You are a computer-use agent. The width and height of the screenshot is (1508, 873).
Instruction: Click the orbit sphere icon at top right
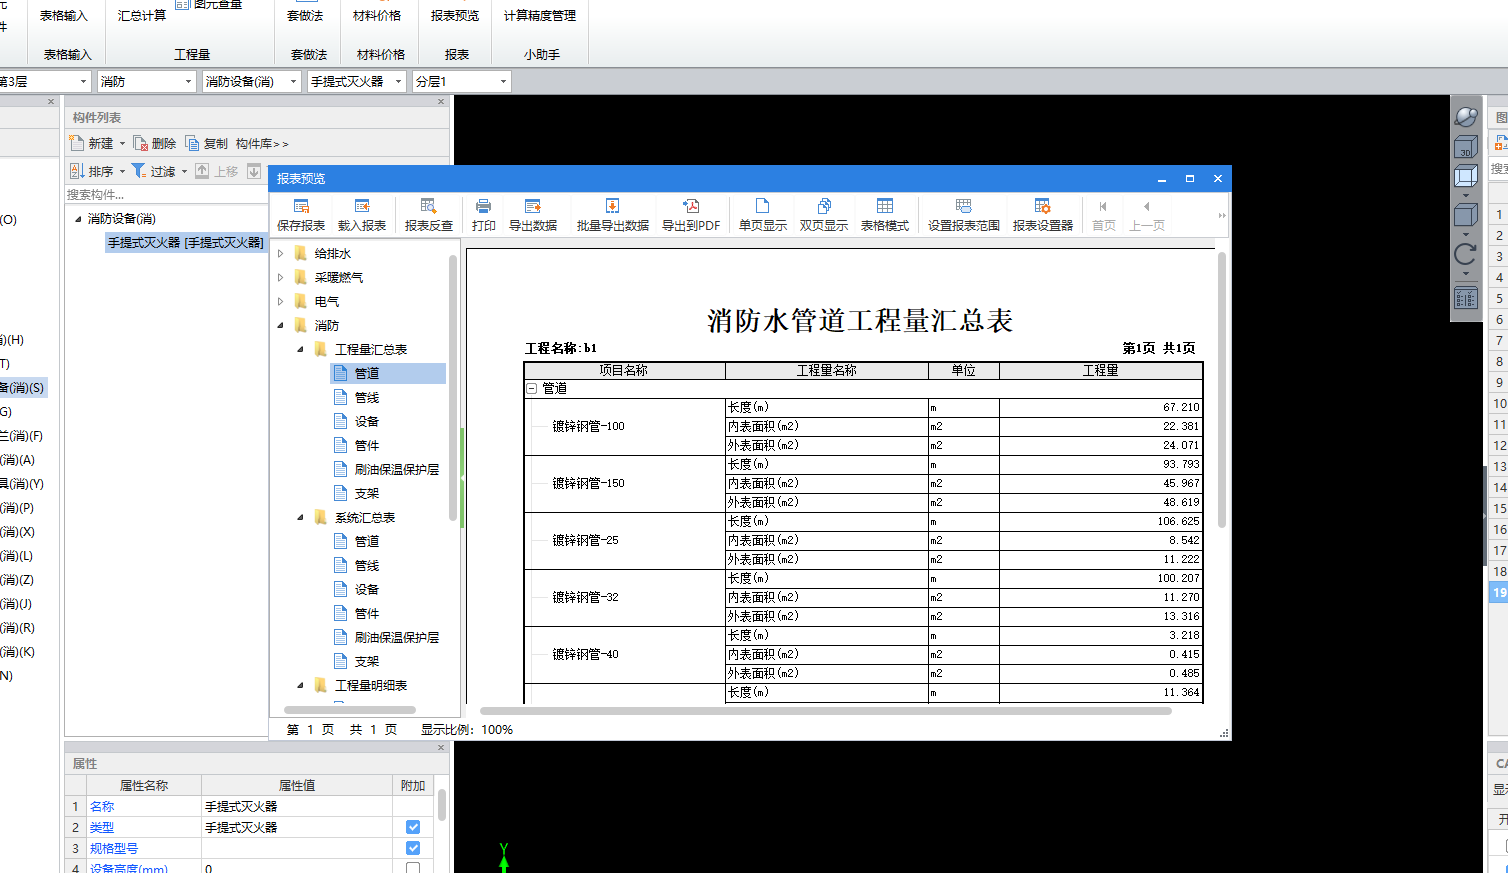(1466, 116)
